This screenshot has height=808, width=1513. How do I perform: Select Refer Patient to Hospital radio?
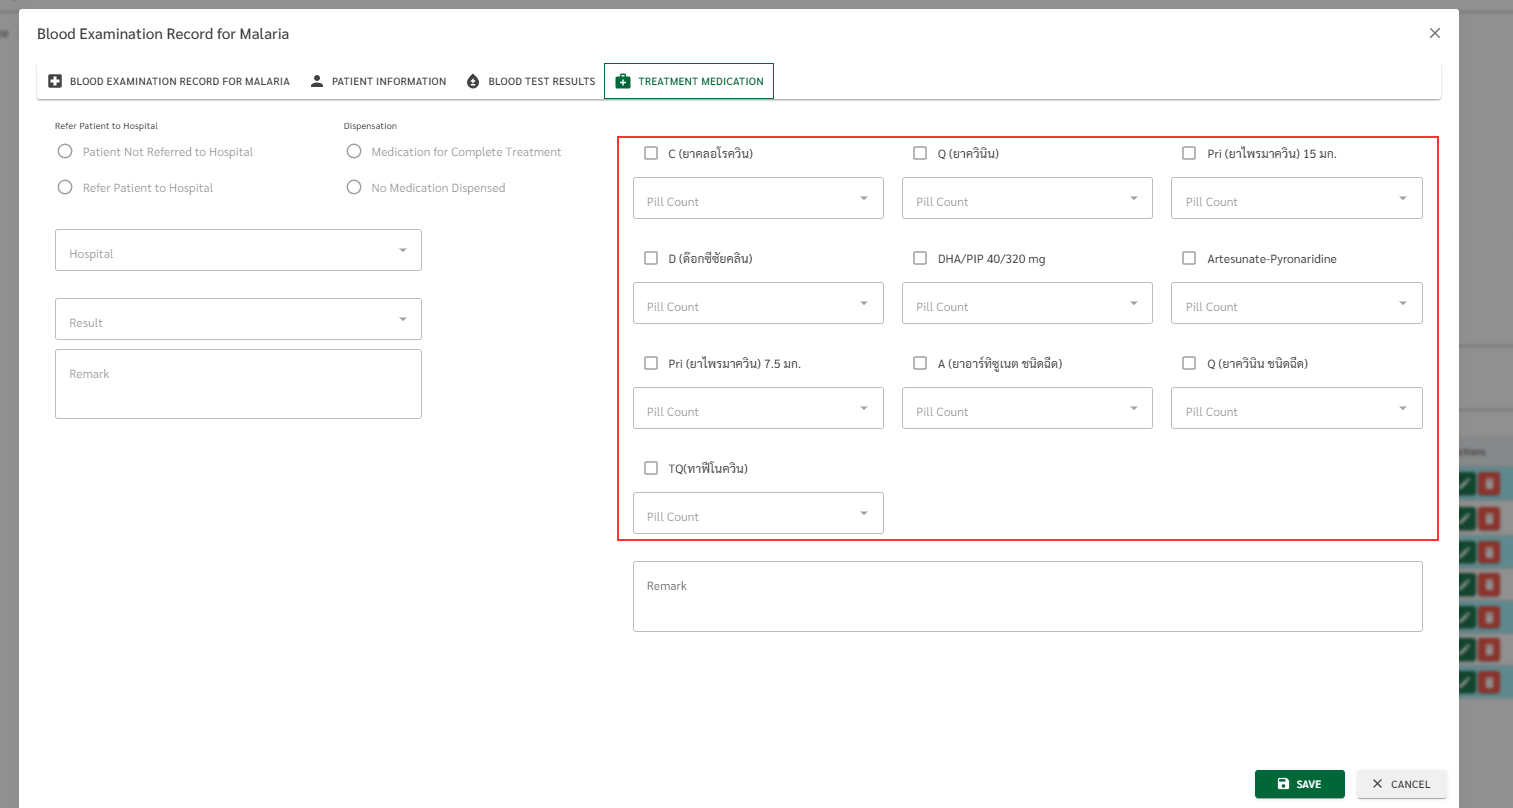tap(65, 187)
